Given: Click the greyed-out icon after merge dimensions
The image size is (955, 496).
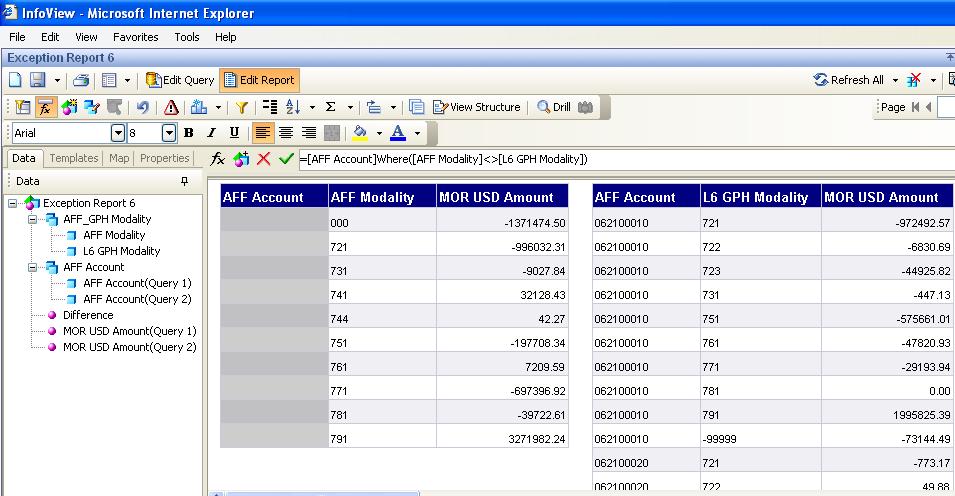Looking at the screenshot, I should tap(115, 107).
